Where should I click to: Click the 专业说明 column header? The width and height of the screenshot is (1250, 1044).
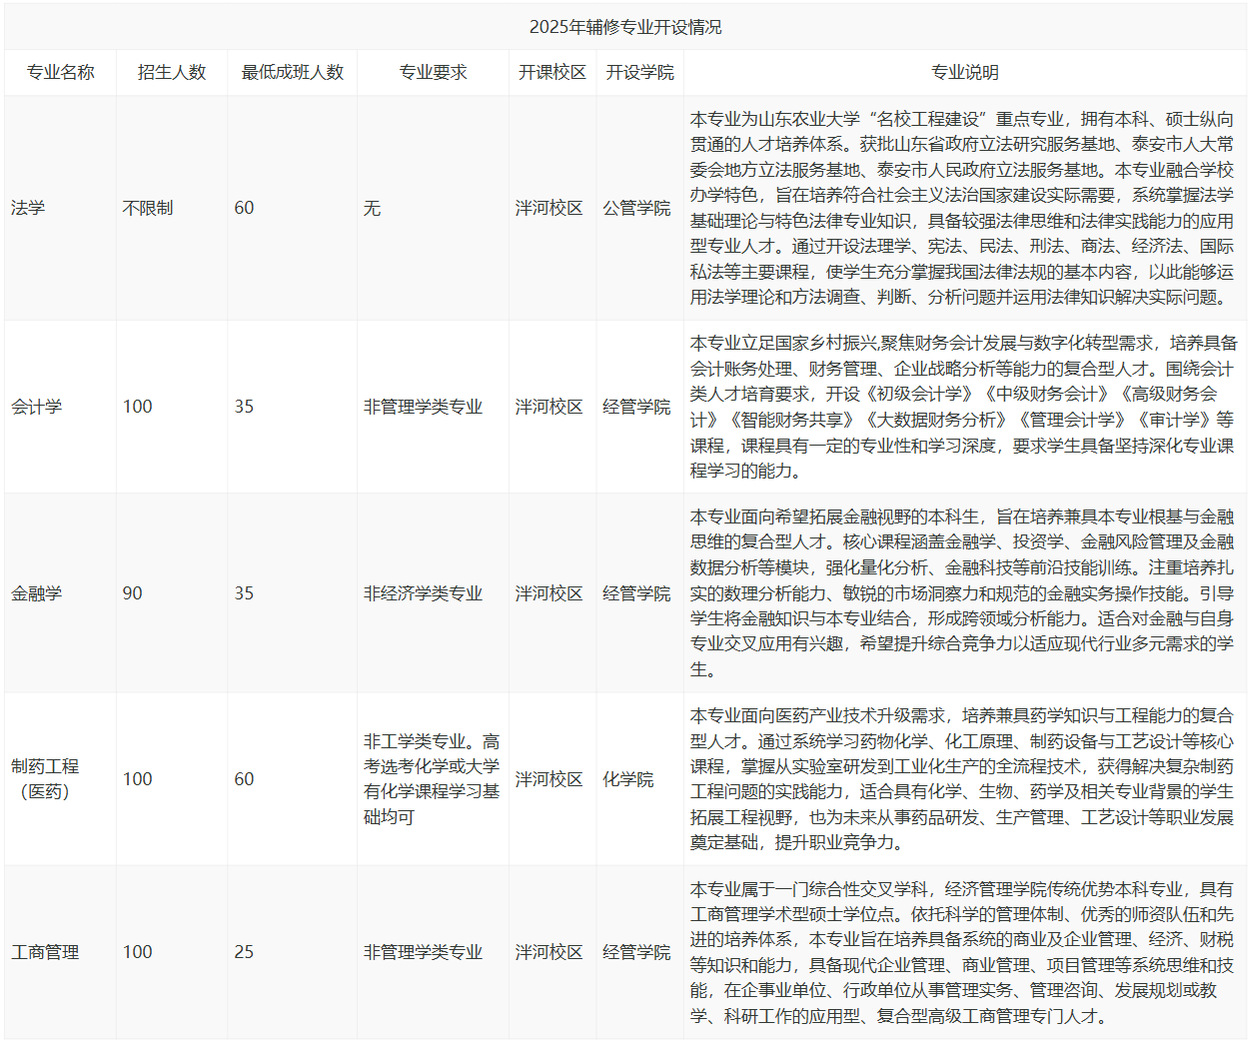[965, 72]
